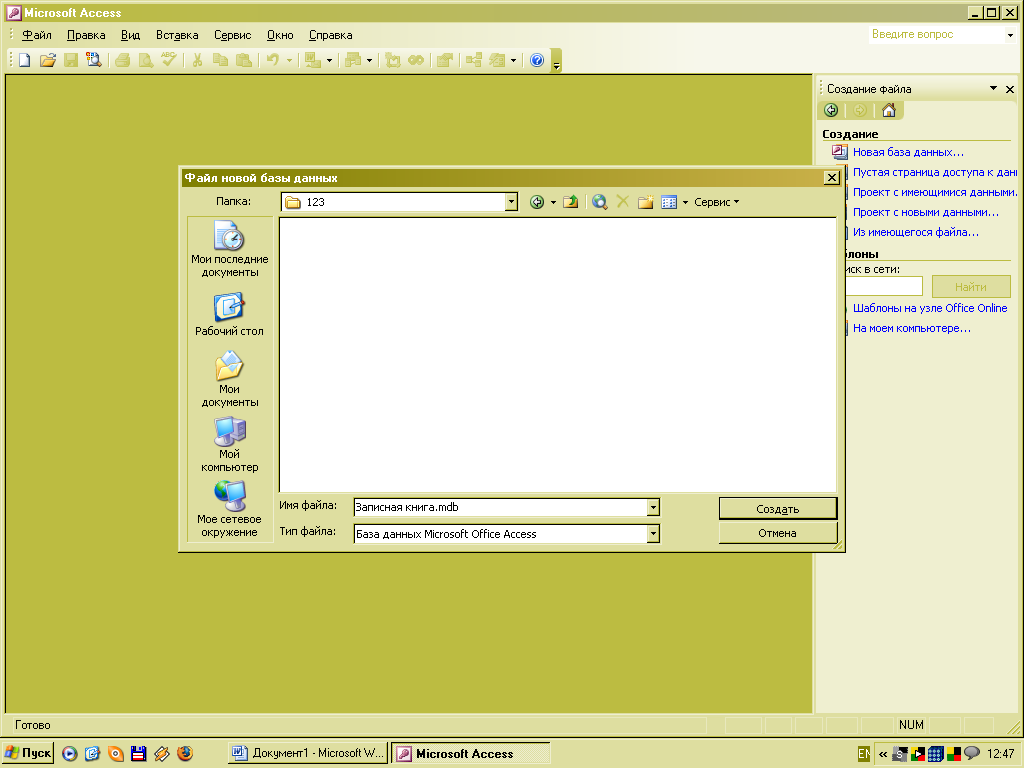Click the Имя файла text field

tap(500, 507)
